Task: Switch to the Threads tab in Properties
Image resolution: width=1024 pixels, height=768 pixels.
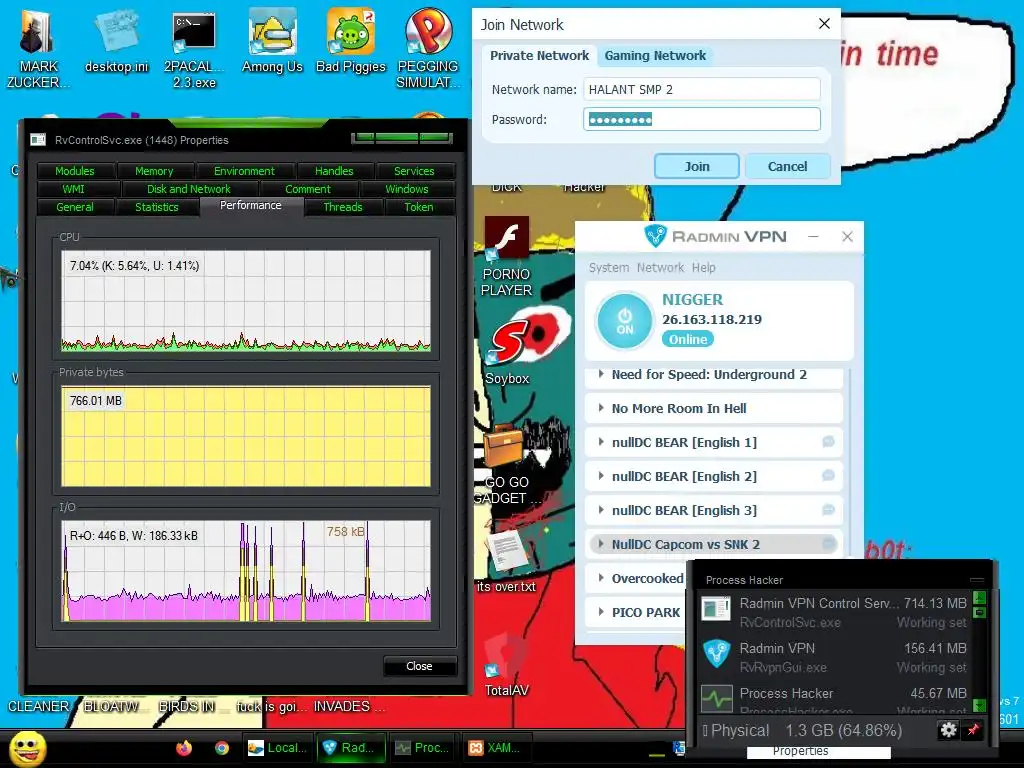Action: [342, 207]
